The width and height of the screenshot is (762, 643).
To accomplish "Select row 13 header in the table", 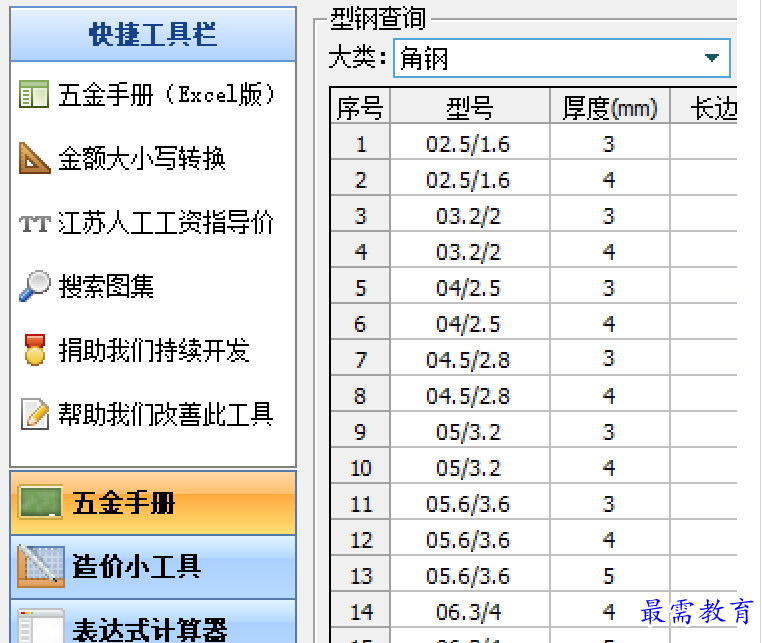I will [x=360, y=573].
